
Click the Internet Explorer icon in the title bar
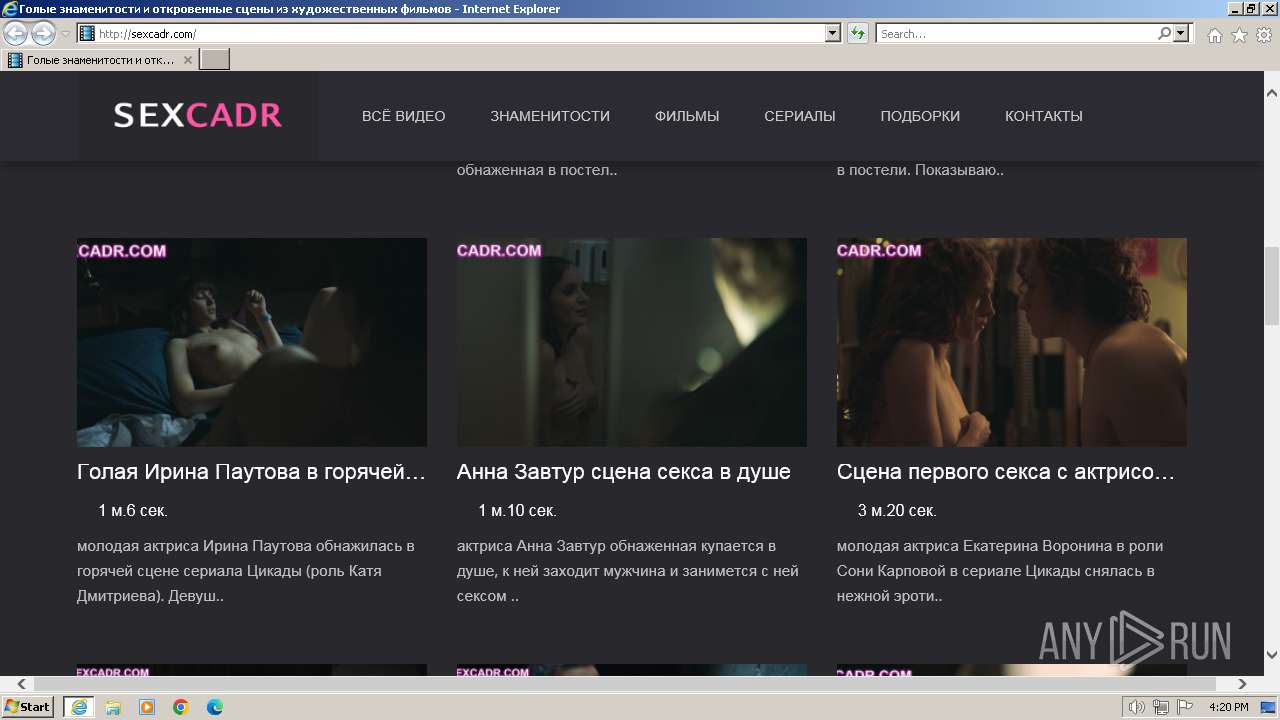pos(10,9)
